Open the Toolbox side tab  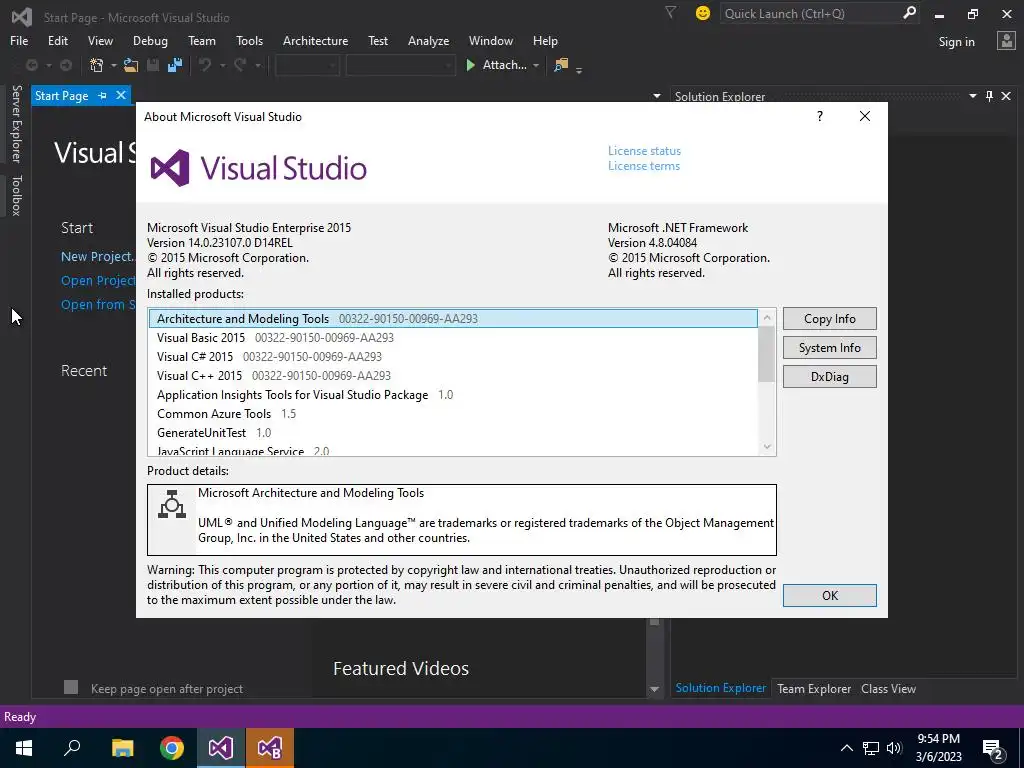16,195
